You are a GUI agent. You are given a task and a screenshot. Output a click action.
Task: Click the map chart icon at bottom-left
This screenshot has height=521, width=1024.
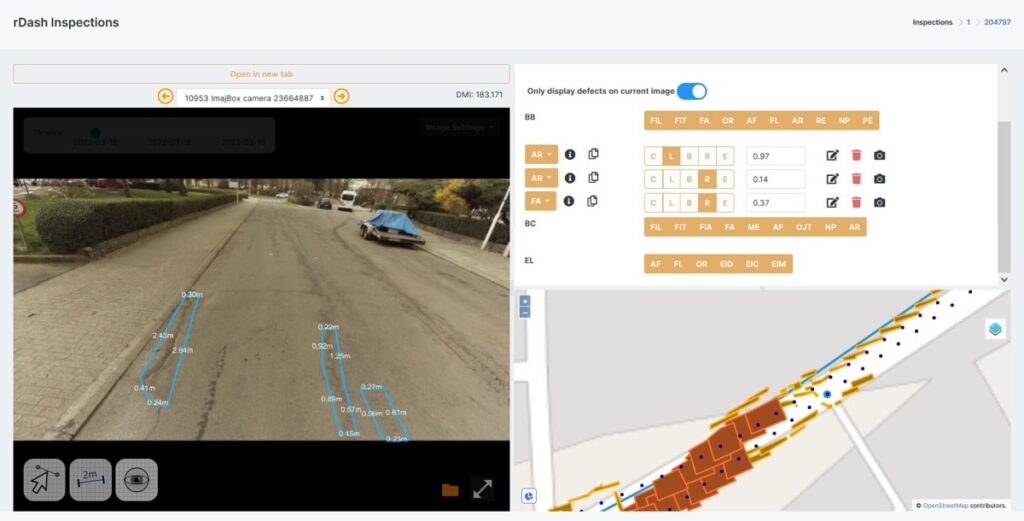[528, 496]
